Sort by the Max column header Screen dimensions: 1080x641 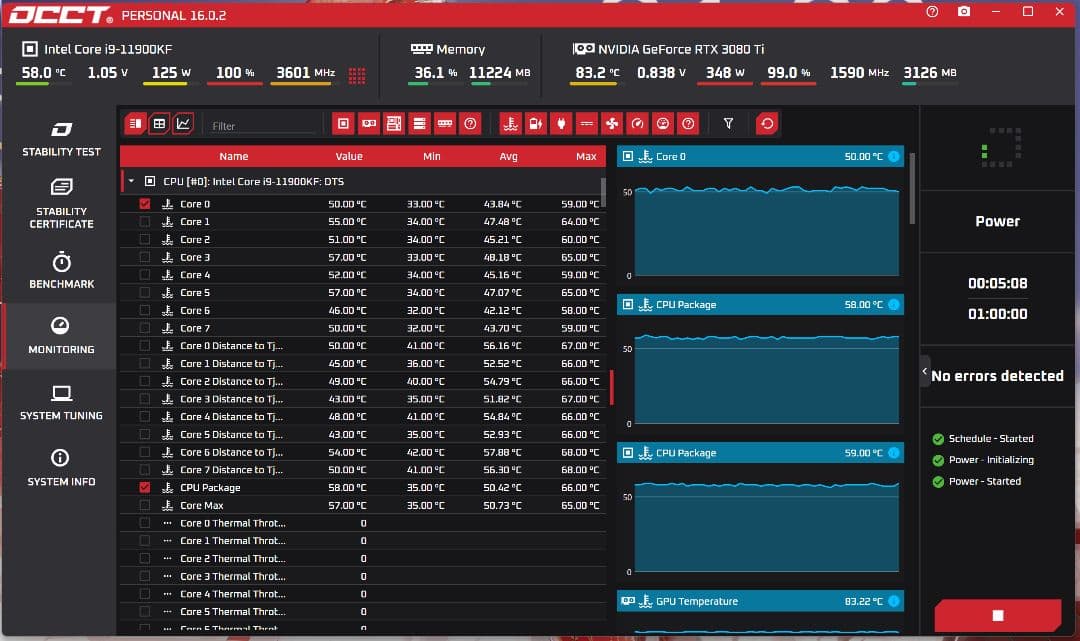(586, 156)
